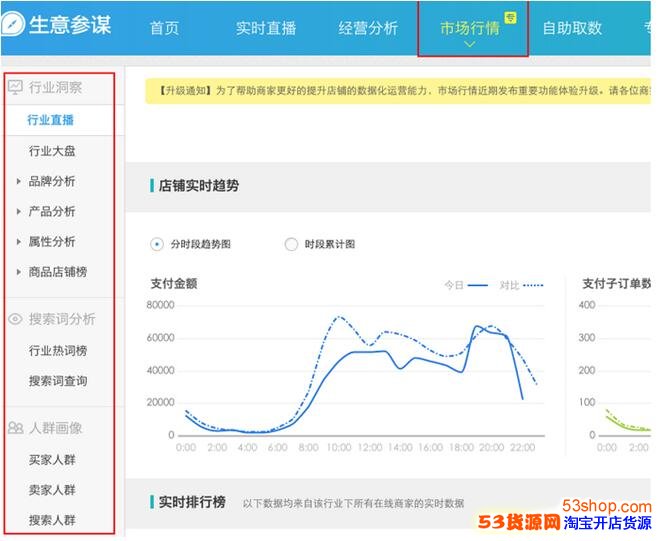Image resolution: width=661 pixels, height=541 pixels.
Task: Open 行业热词榜 in the sidebar
Action: (58, 350)
